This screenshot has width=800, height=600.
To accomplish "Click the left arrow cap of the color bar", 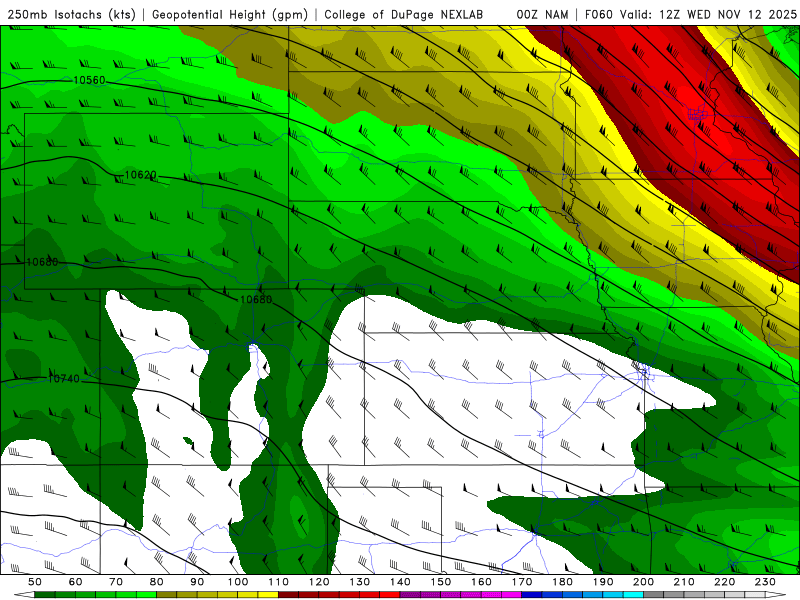I will pyautogui.click(x=24, y=595).
